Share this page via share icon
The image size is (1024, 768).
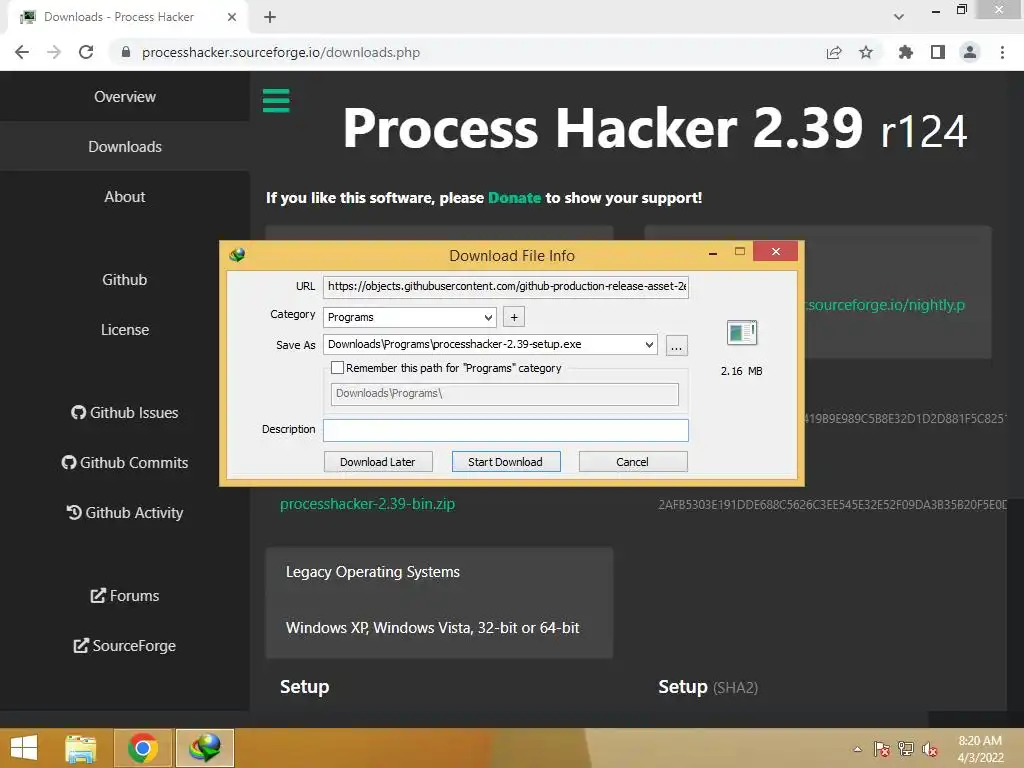[x=834, y=52]
